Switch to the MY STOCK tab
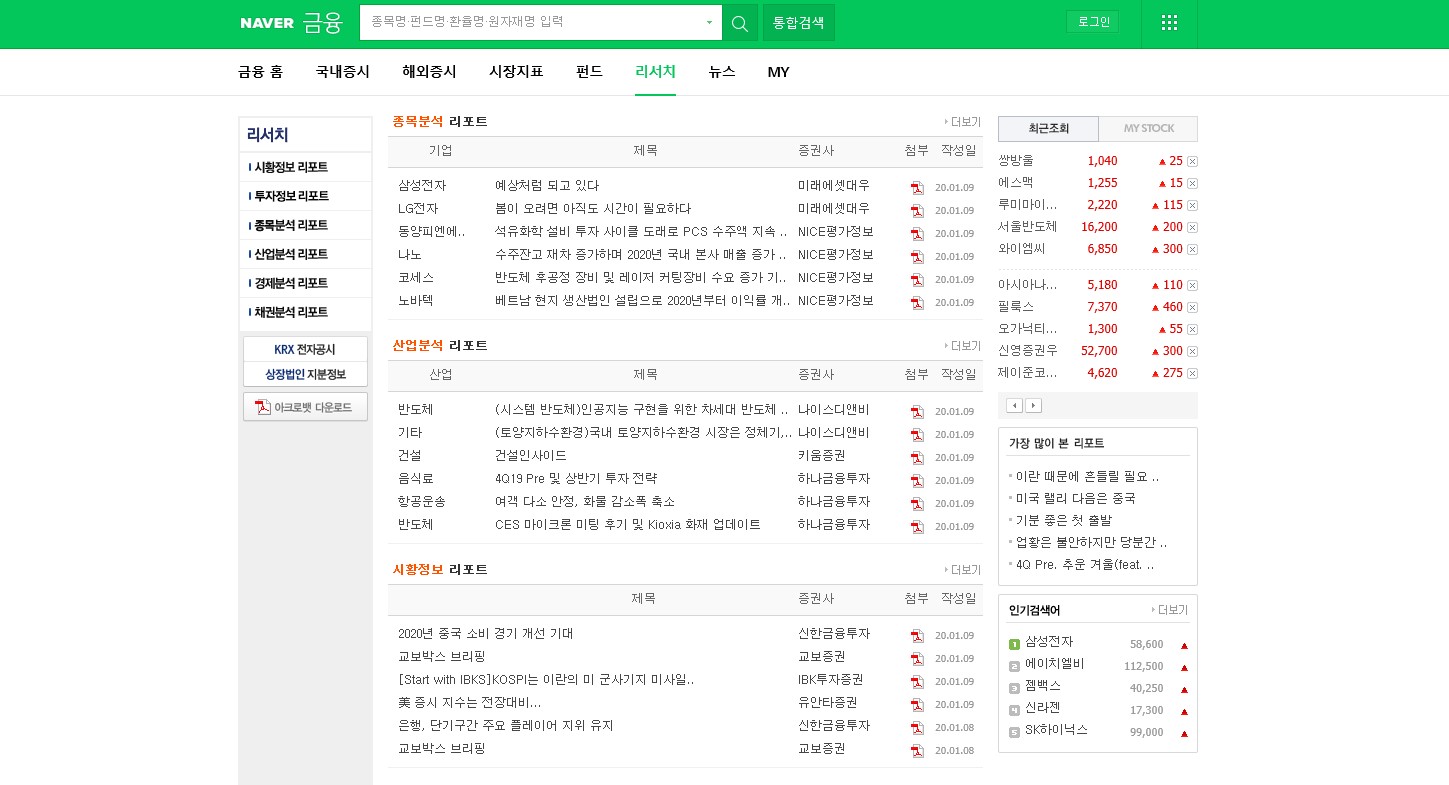The height and width of the screenshot is (785, 1449). click(1148, 129)
